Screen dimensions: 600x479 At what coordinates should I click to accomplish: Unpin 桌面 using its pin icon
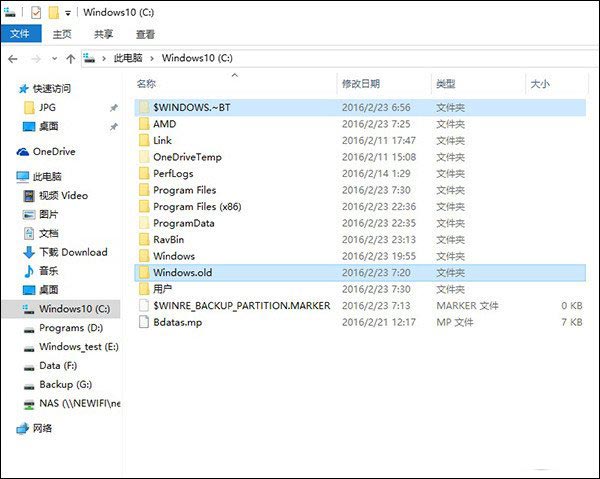[x=114, y=127]
